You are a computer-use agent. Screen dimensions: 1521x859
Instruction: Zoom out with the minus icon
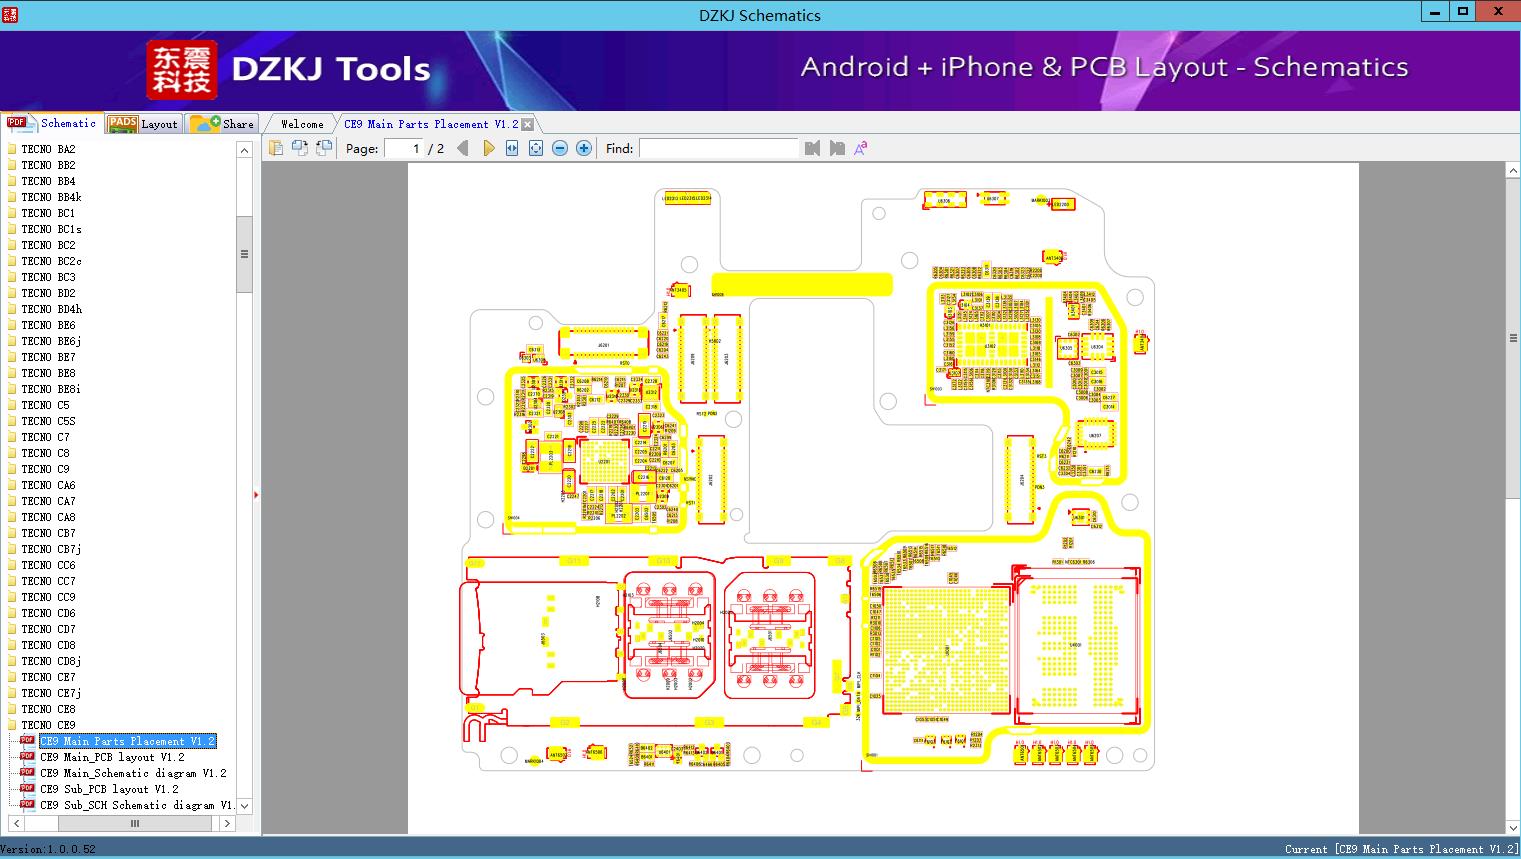(x=560, y=148)
